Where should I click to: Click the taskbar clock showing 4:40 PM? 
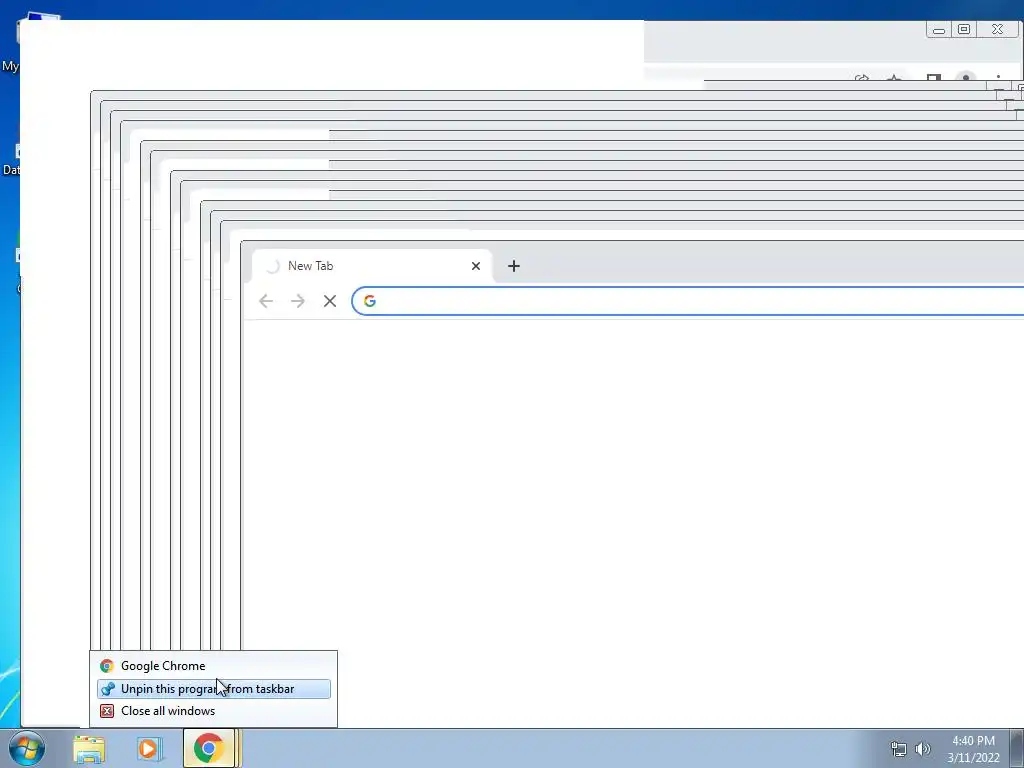click(973, 749)
